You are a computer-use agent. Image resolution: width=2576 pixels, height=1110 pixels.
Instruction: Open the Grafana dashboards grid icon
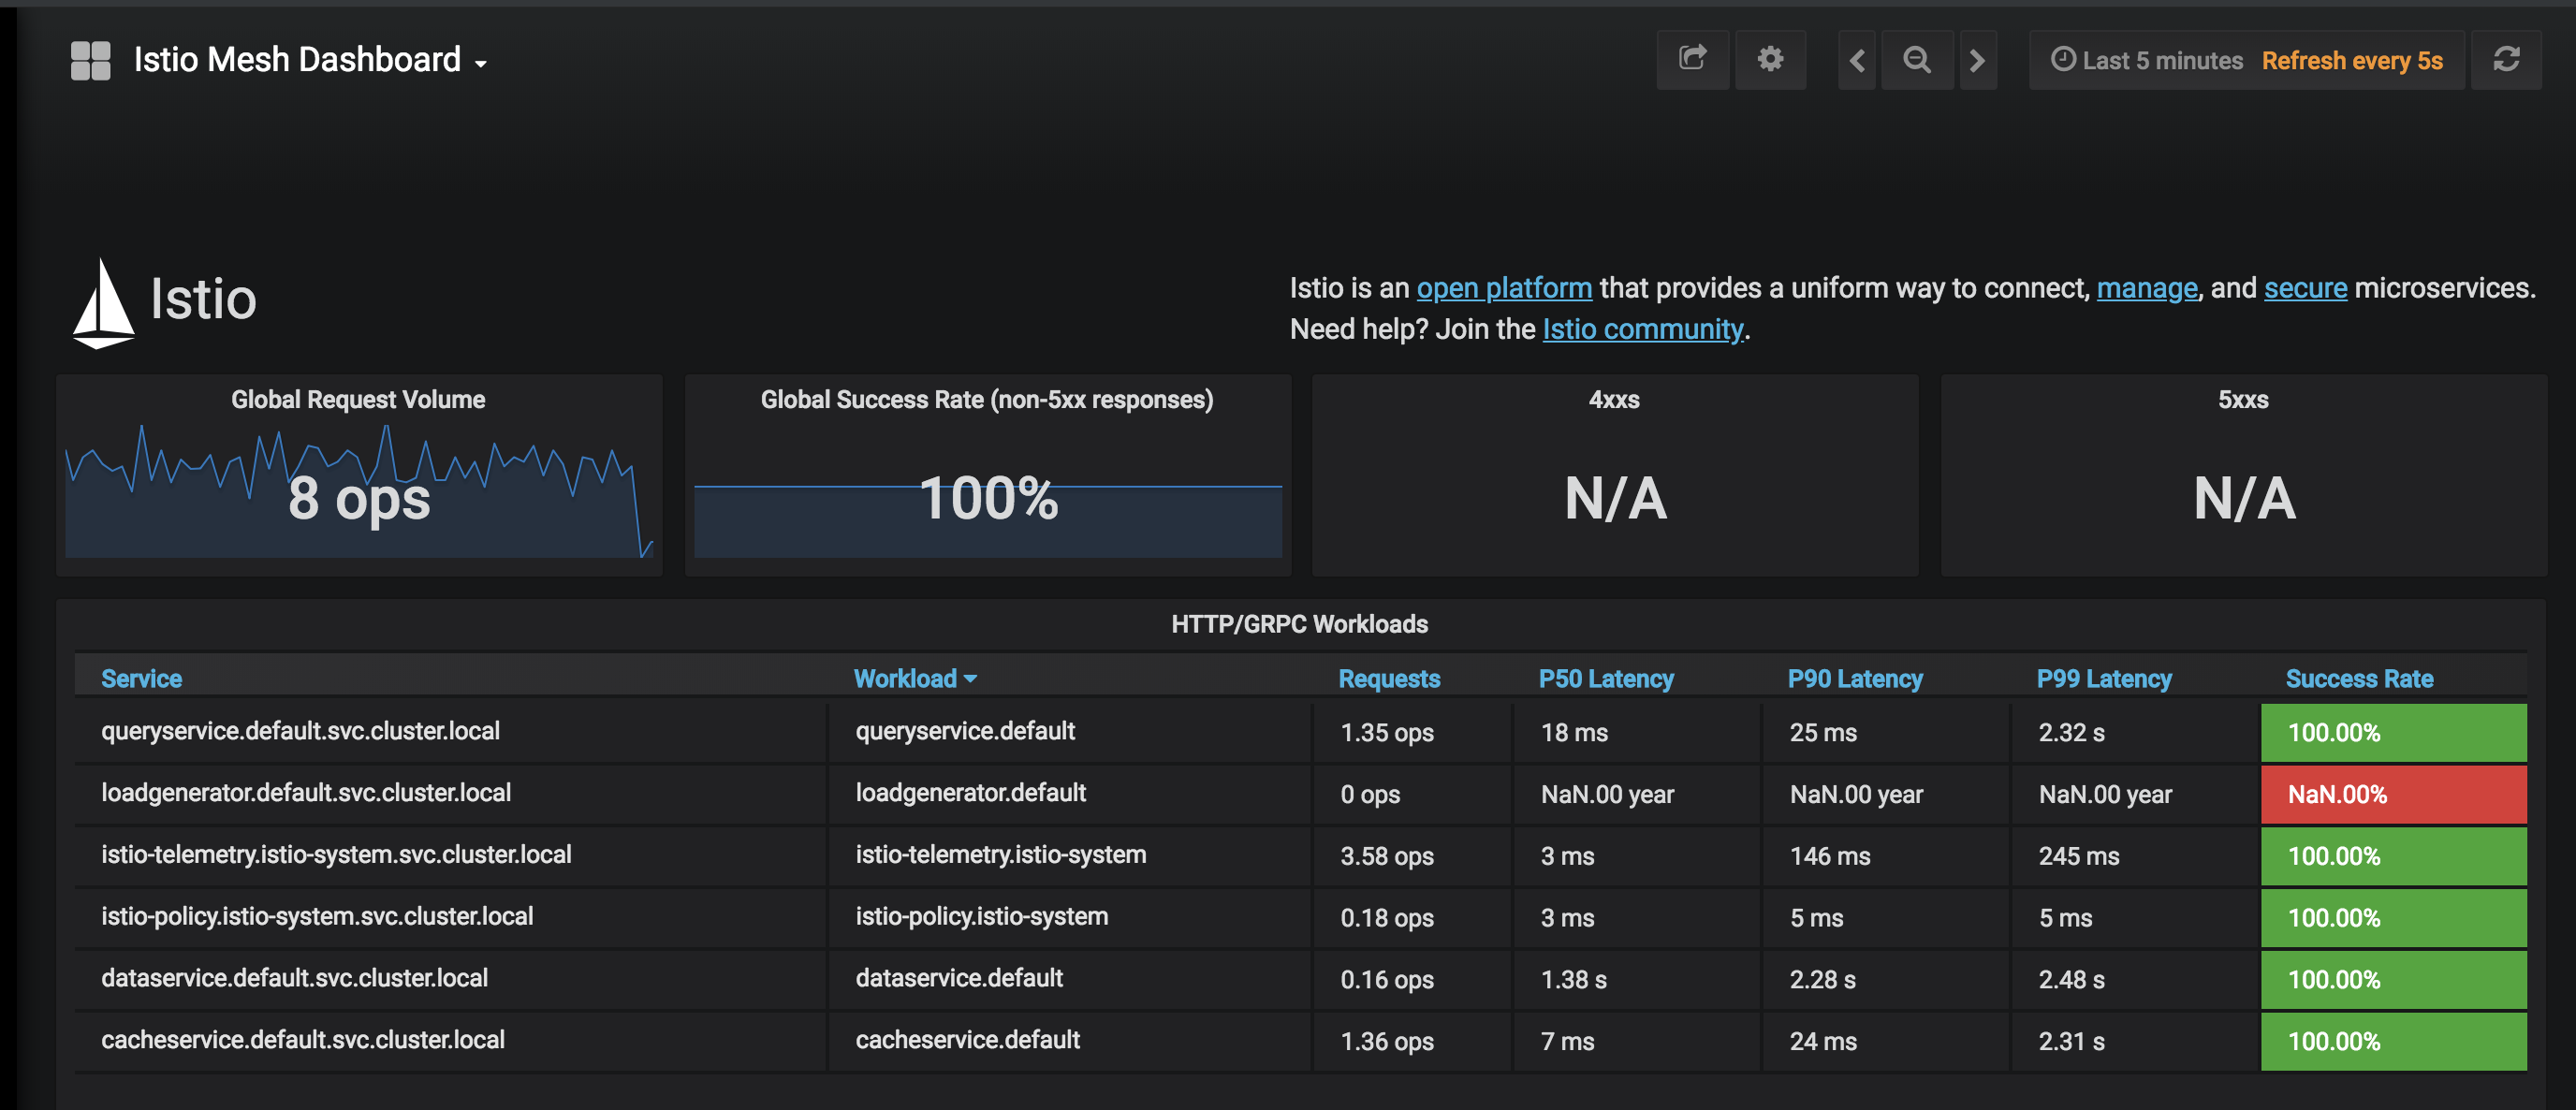coord(90,60)
